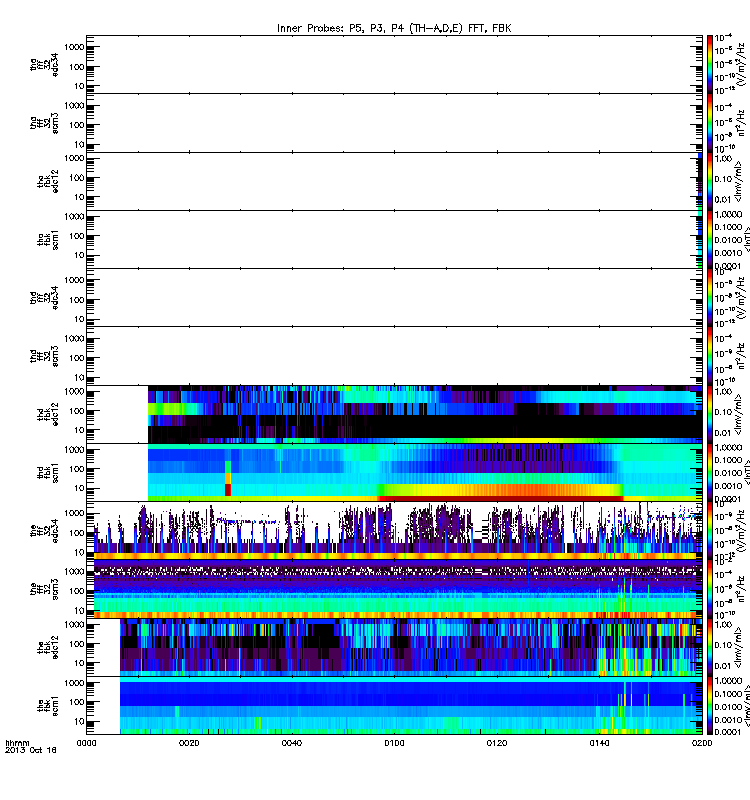The height and width of the screenshot is (800, 750).
Task: Click the 100 tick label of tha fbk scm1 panel
Action: (x=77, y=236)
